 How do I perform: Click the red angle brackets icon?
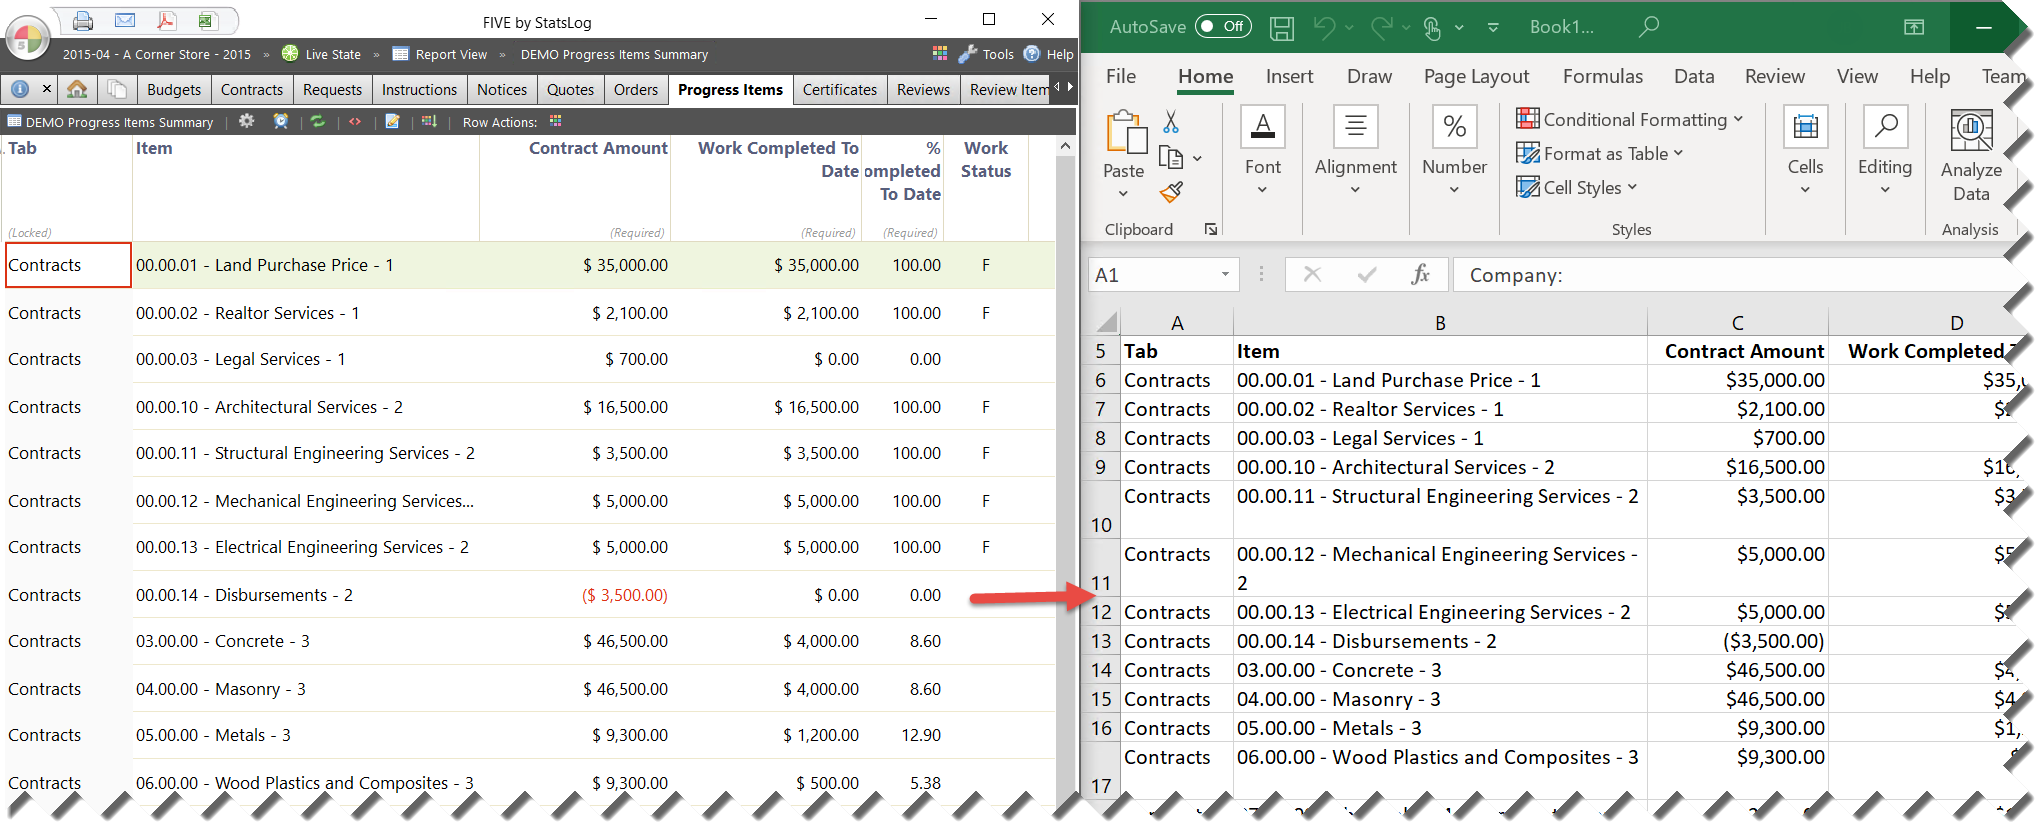355,121
